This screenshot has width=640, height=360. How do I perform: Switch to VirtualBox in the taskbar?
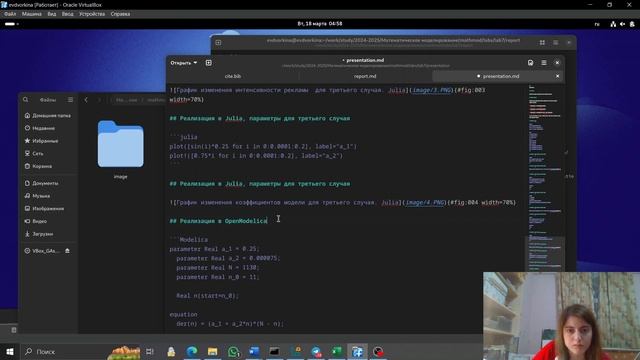[x=358, y=351]
